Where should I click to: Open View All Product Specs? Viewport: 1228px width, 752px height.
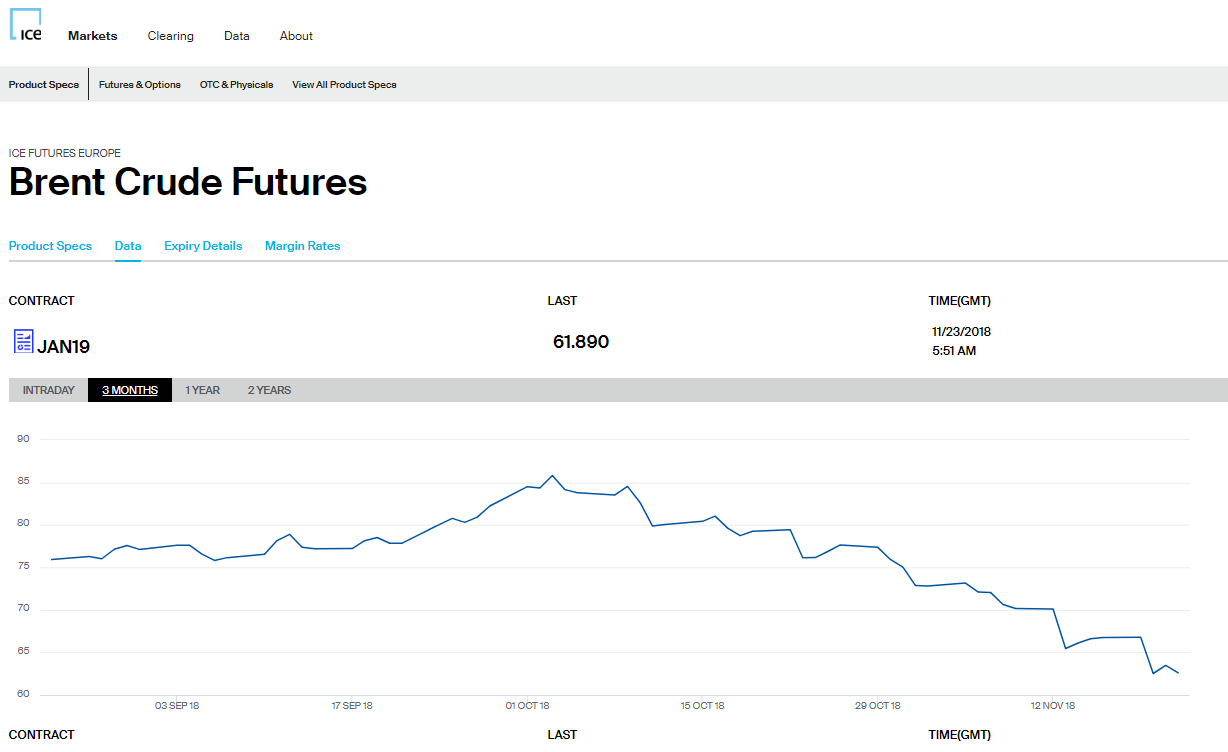pyautogui.click(x=344, y=85)
